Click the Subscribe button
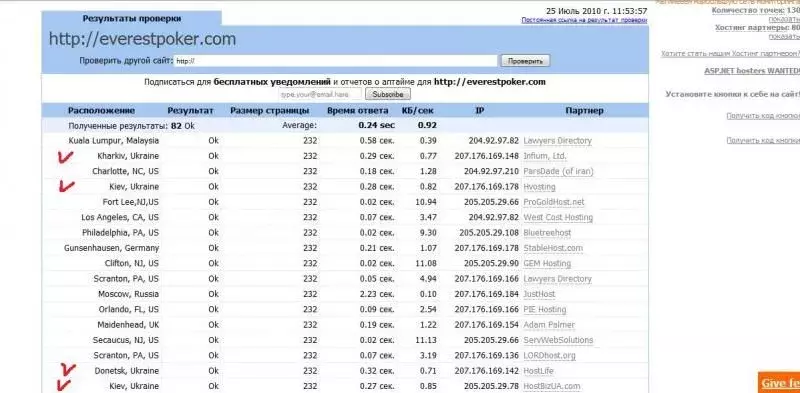This screenshot has width=800, height=393. tap(388, 94)
